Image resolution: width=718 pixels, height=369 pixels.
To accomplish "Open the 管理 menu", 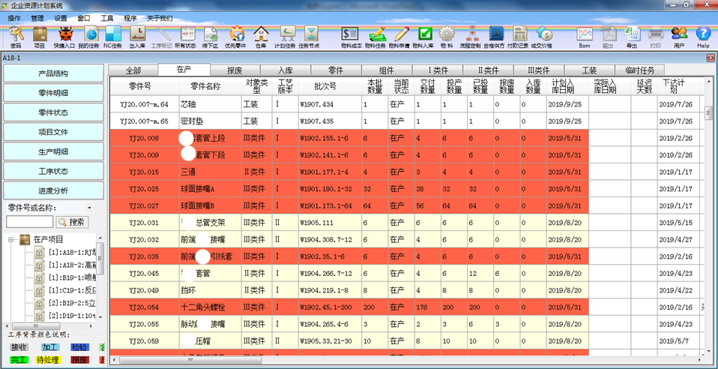I will [x=38, y=19].
